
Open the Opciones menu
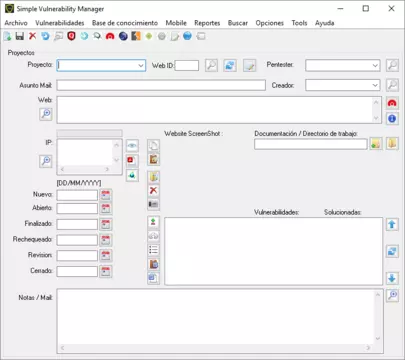pyautogui.click(x=269, y=23)
